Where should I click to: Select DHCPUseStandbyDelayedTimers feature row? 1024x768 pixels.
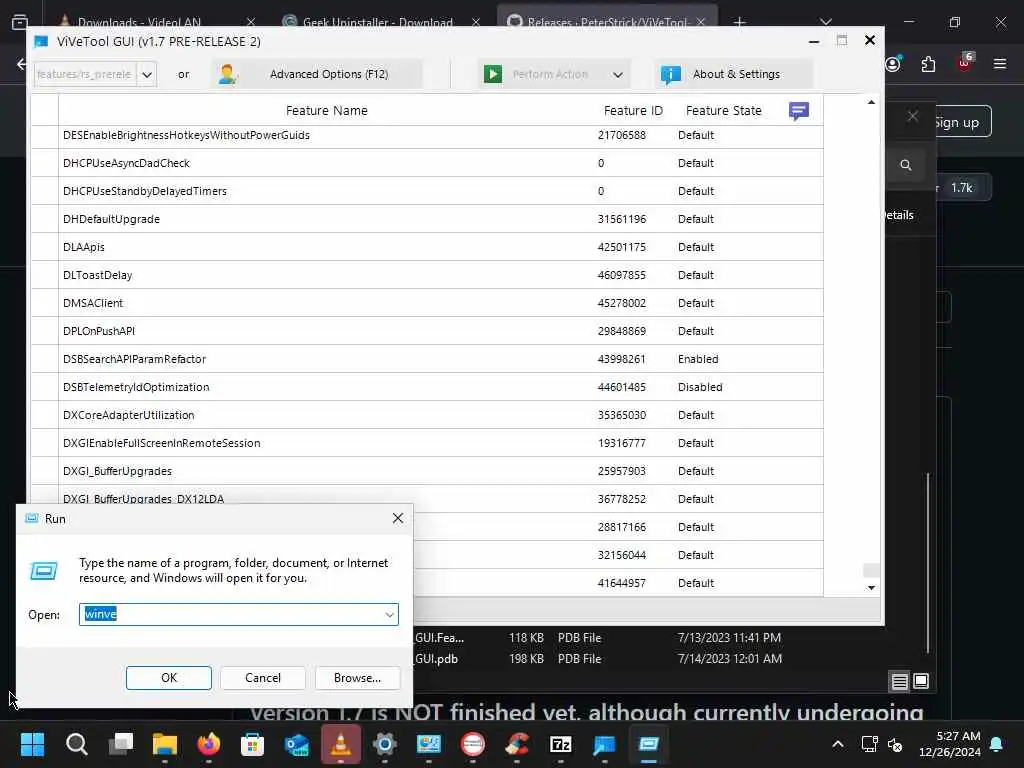tap(427, 191)
